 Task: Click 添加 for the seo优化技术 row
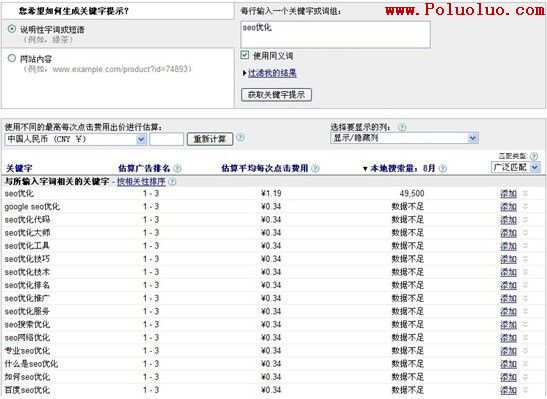point(508,272)
